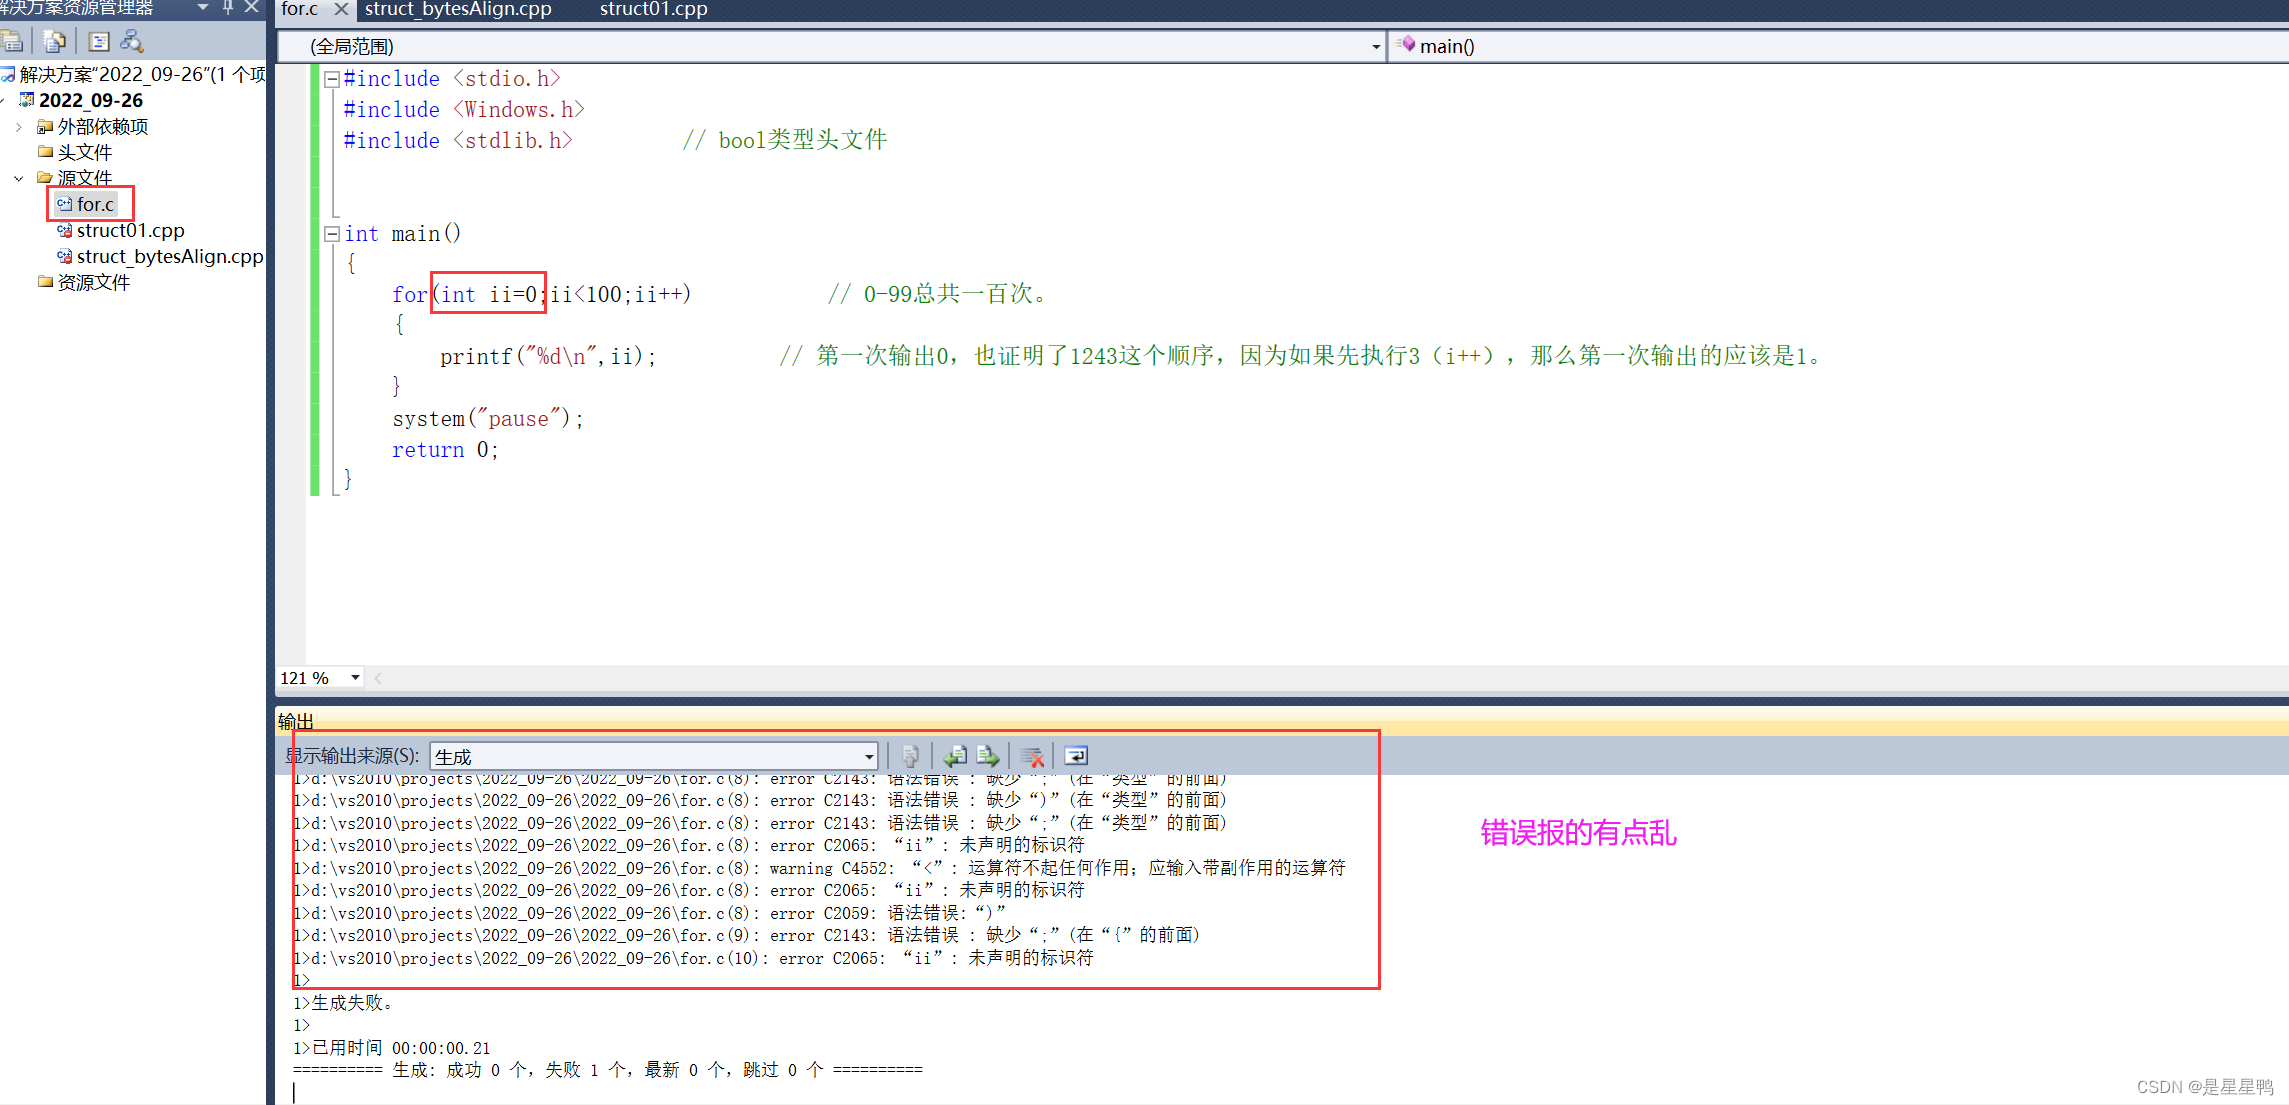2289x1105 pixels.
Task: Select struct01.cpp in the solution tree
Action: click(x=130, y=231)
